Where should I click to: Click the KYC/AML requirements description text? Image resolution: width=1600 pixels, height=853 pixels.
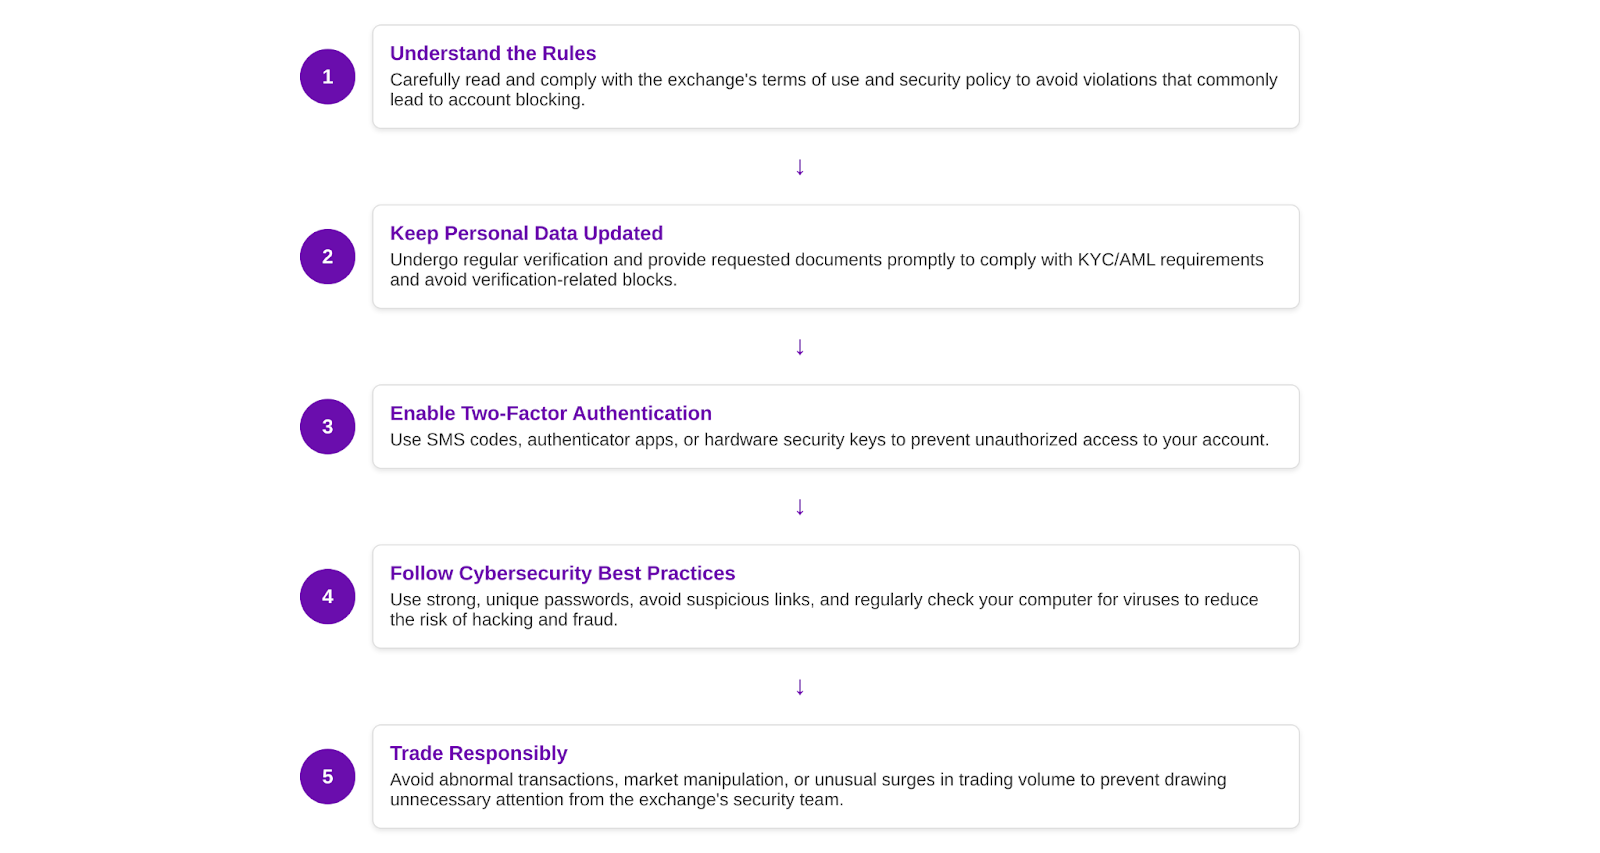[827, 270]
